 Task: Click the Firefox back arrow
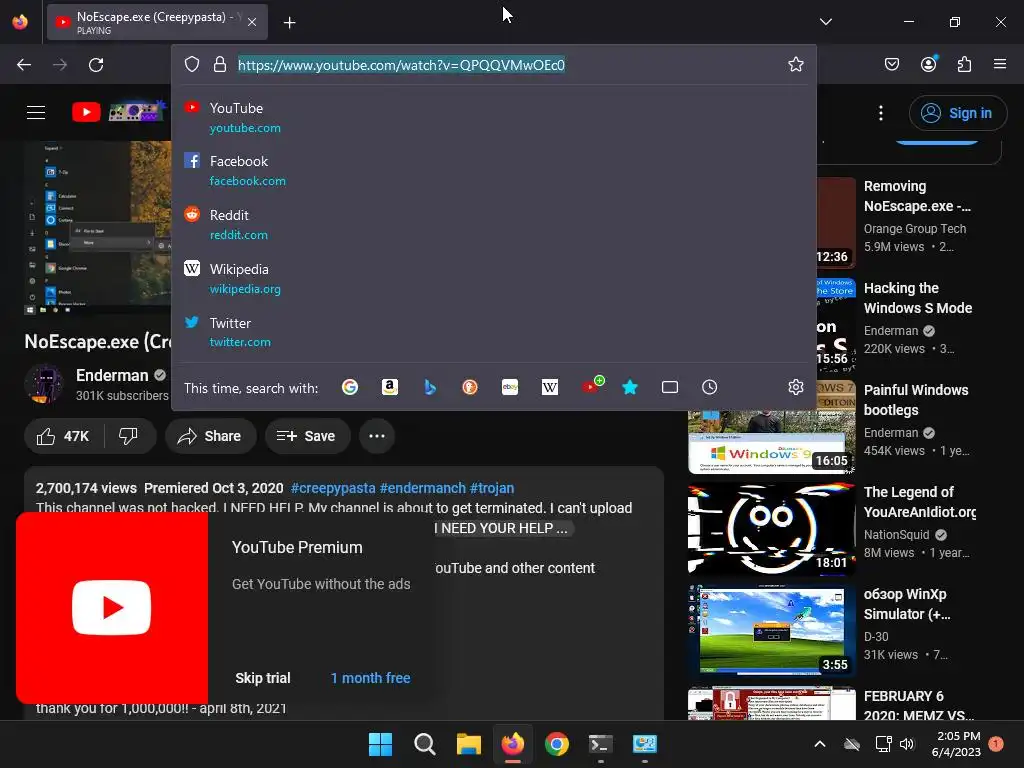pos(24,65)
